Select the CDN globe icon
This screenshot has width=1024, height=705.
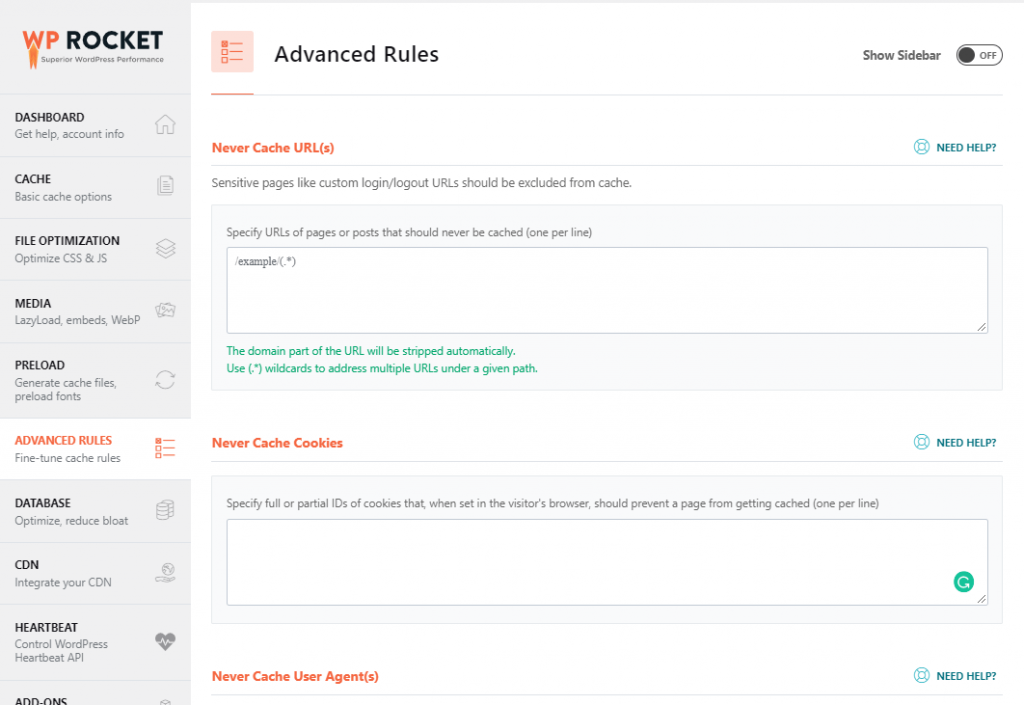165,572
